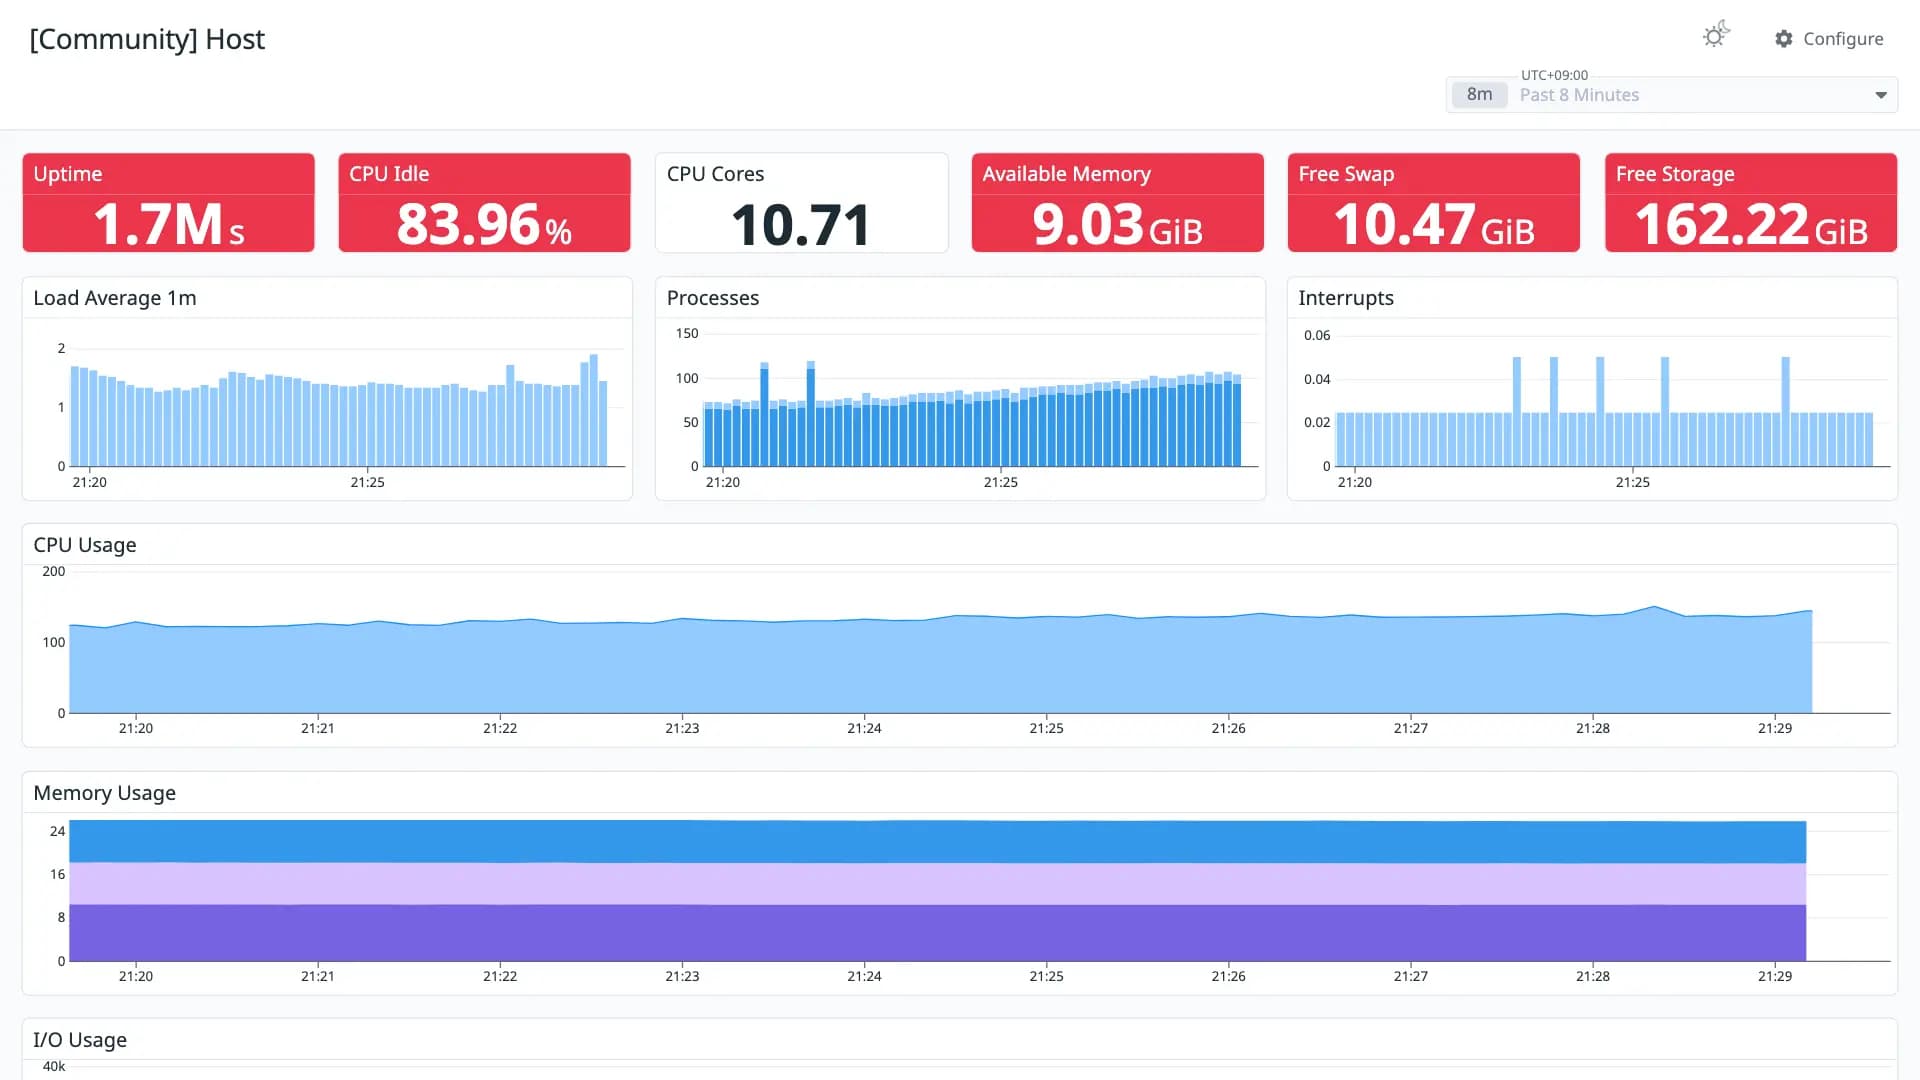Click the I/O Usage graph title
This screenshot has height=1080, width=1920.
[x=80, y=1040]
